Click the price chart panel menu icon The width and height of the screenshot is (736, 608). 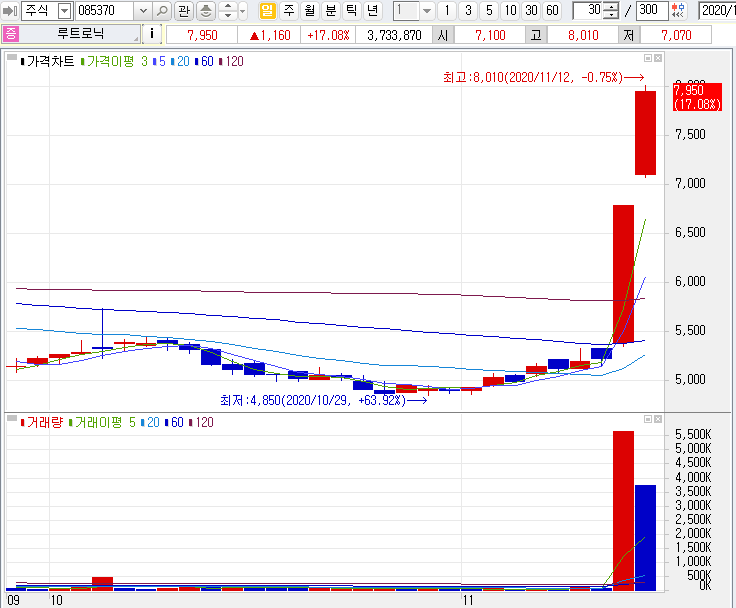click(12, 58)
